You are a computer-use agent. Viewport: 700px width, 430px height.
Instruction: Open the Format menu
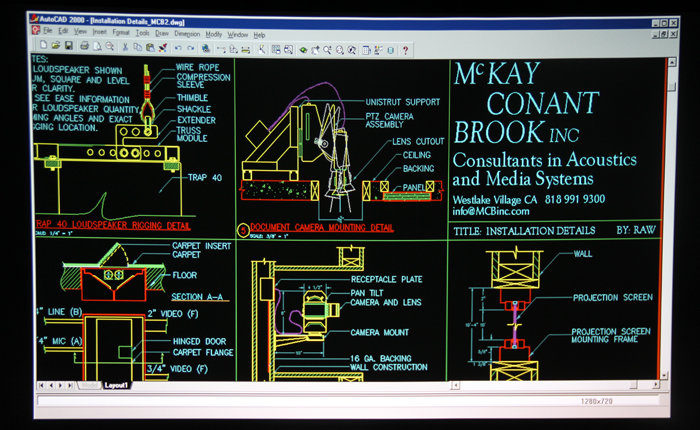pos(121,34)
